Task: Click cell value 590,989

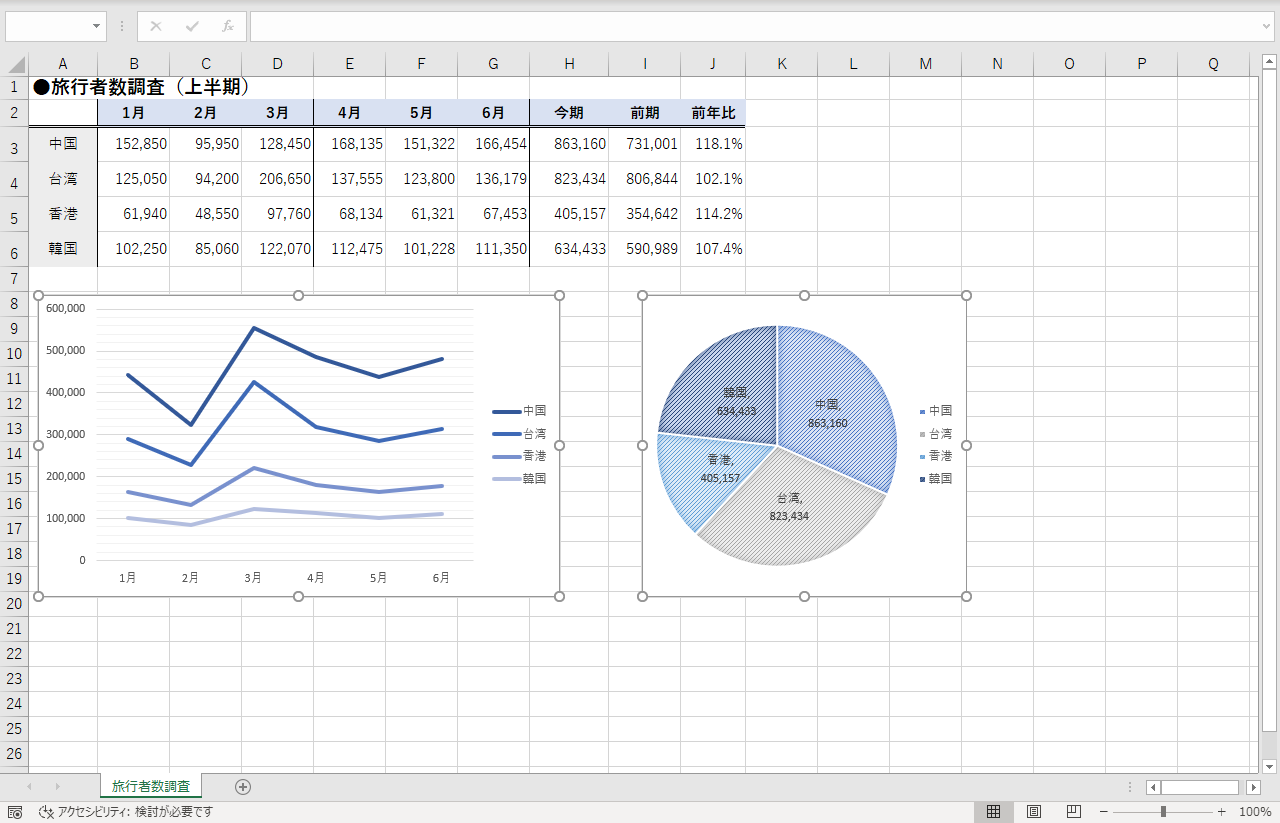Action: coord(645,249)
